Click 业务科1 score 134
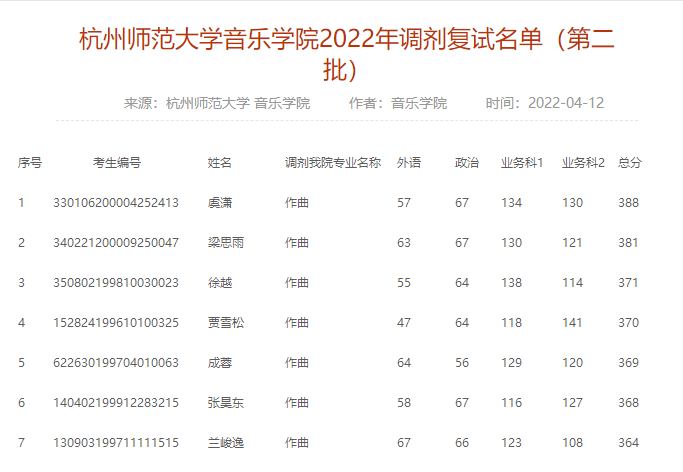This screenshot has height=472, width=683. [511, 203]
